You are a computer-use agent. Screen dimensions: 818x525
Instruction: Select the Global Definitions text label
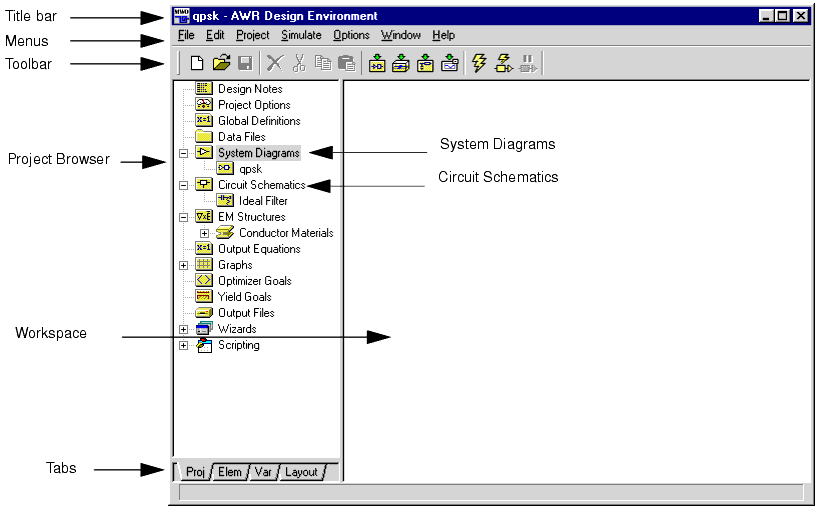pos(259,121)
